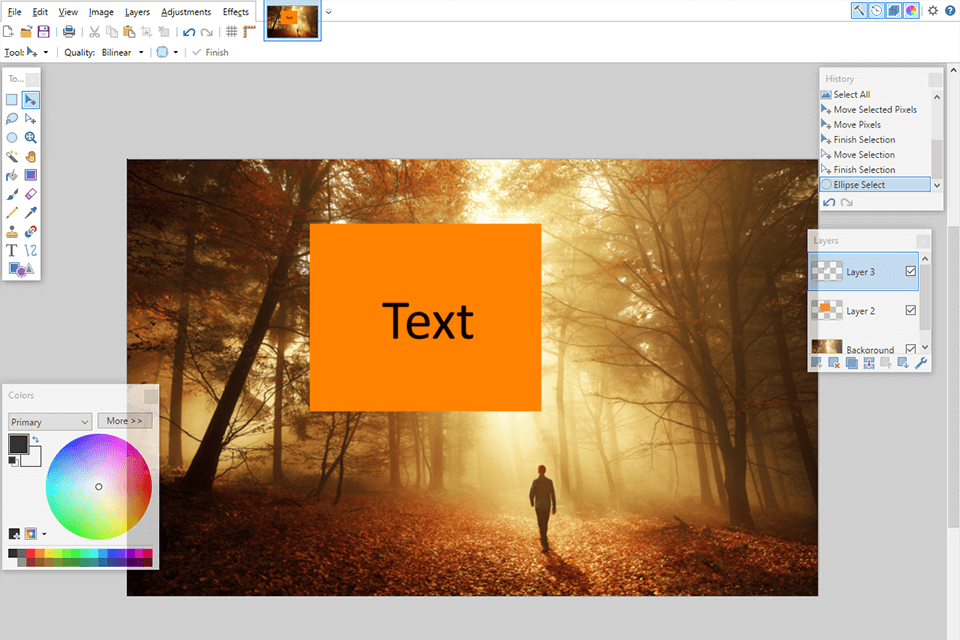The width and height of the screenshot is (960, 640).
Task: Open the Primary color selector dropdown
Action: point(49,421)
